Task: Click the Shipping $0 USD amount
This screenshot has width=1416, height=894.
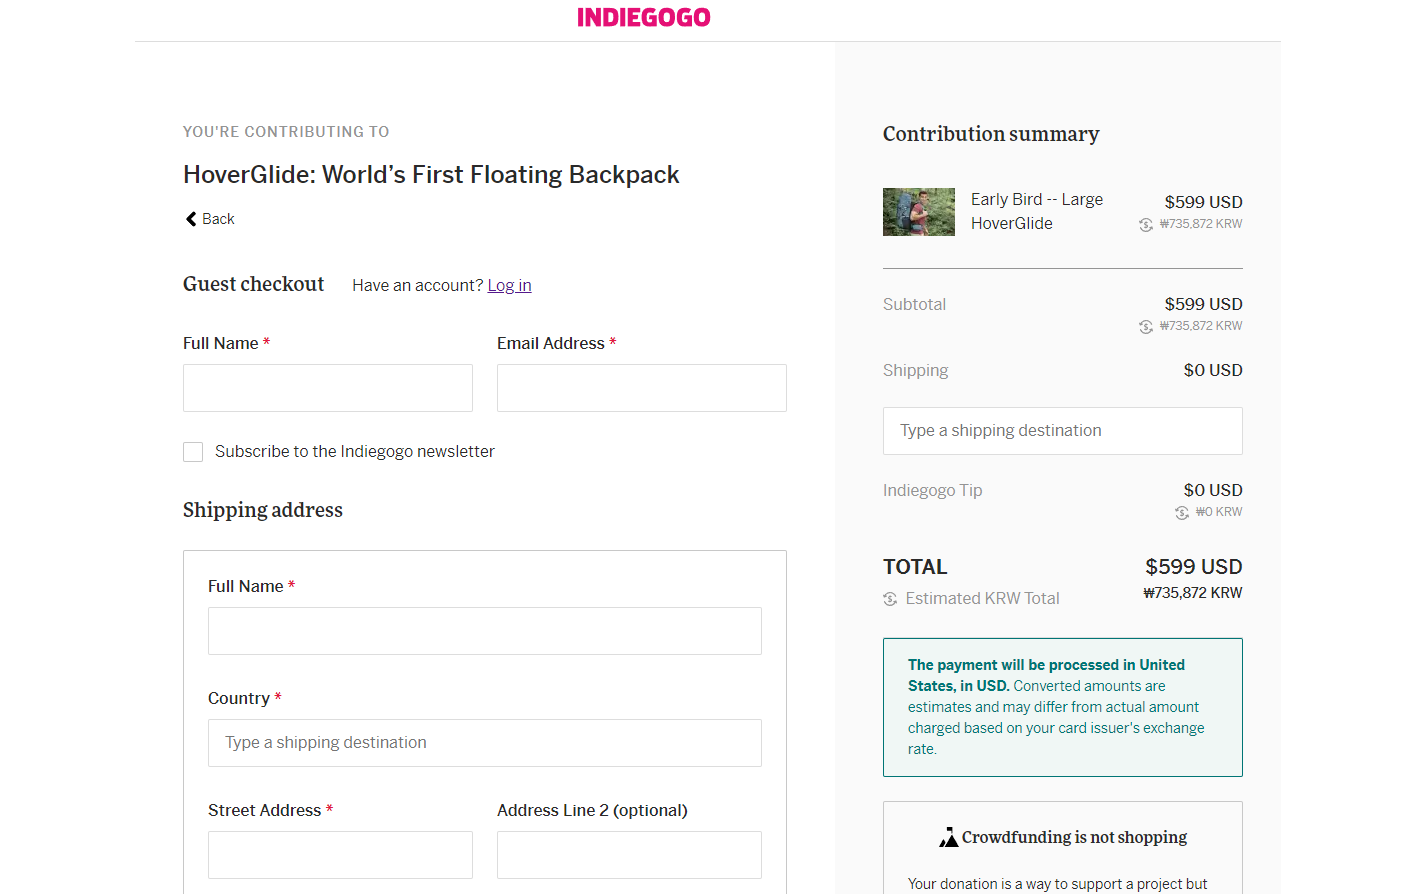Action: pyautogui.click(x=1213, y=371)
